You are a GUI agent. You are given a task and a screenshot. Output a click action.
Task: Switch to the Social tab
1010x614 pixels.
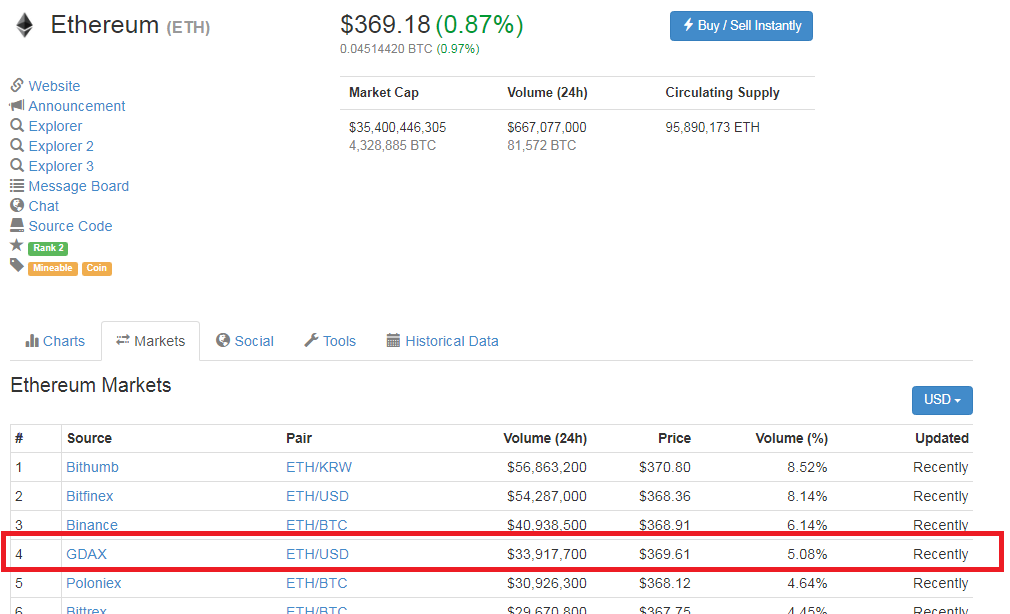click(x=245, y=341)
